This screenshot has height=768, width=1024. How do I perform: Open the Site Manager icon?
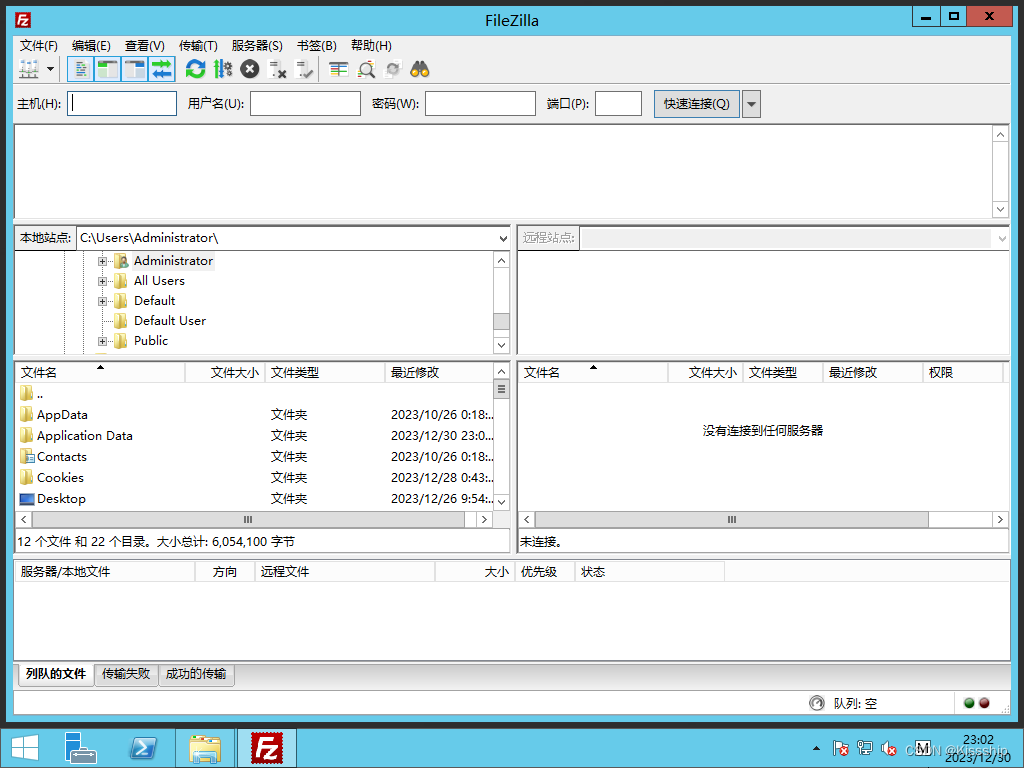click(x=29, y=69)
